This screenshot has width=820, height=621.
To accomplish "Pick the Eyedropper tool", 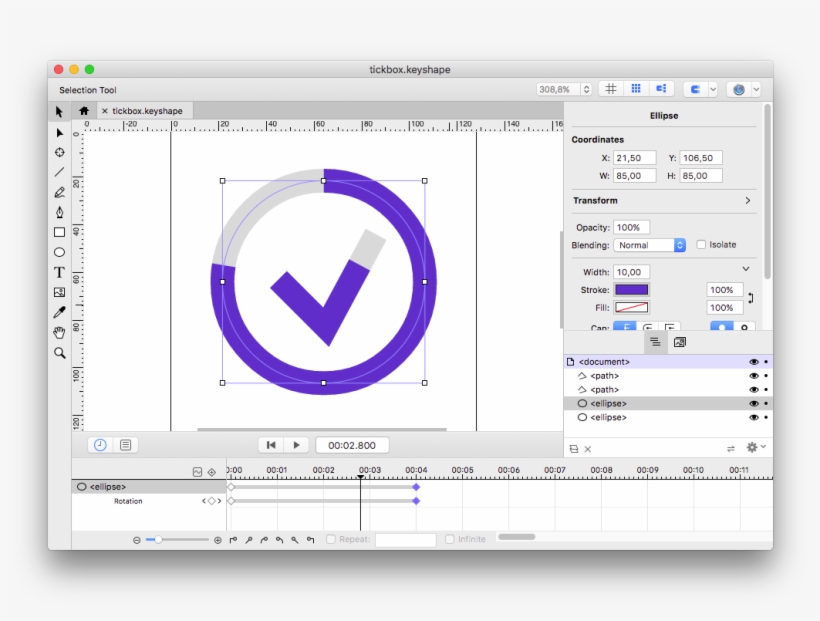I will click(x=60, y=312).
